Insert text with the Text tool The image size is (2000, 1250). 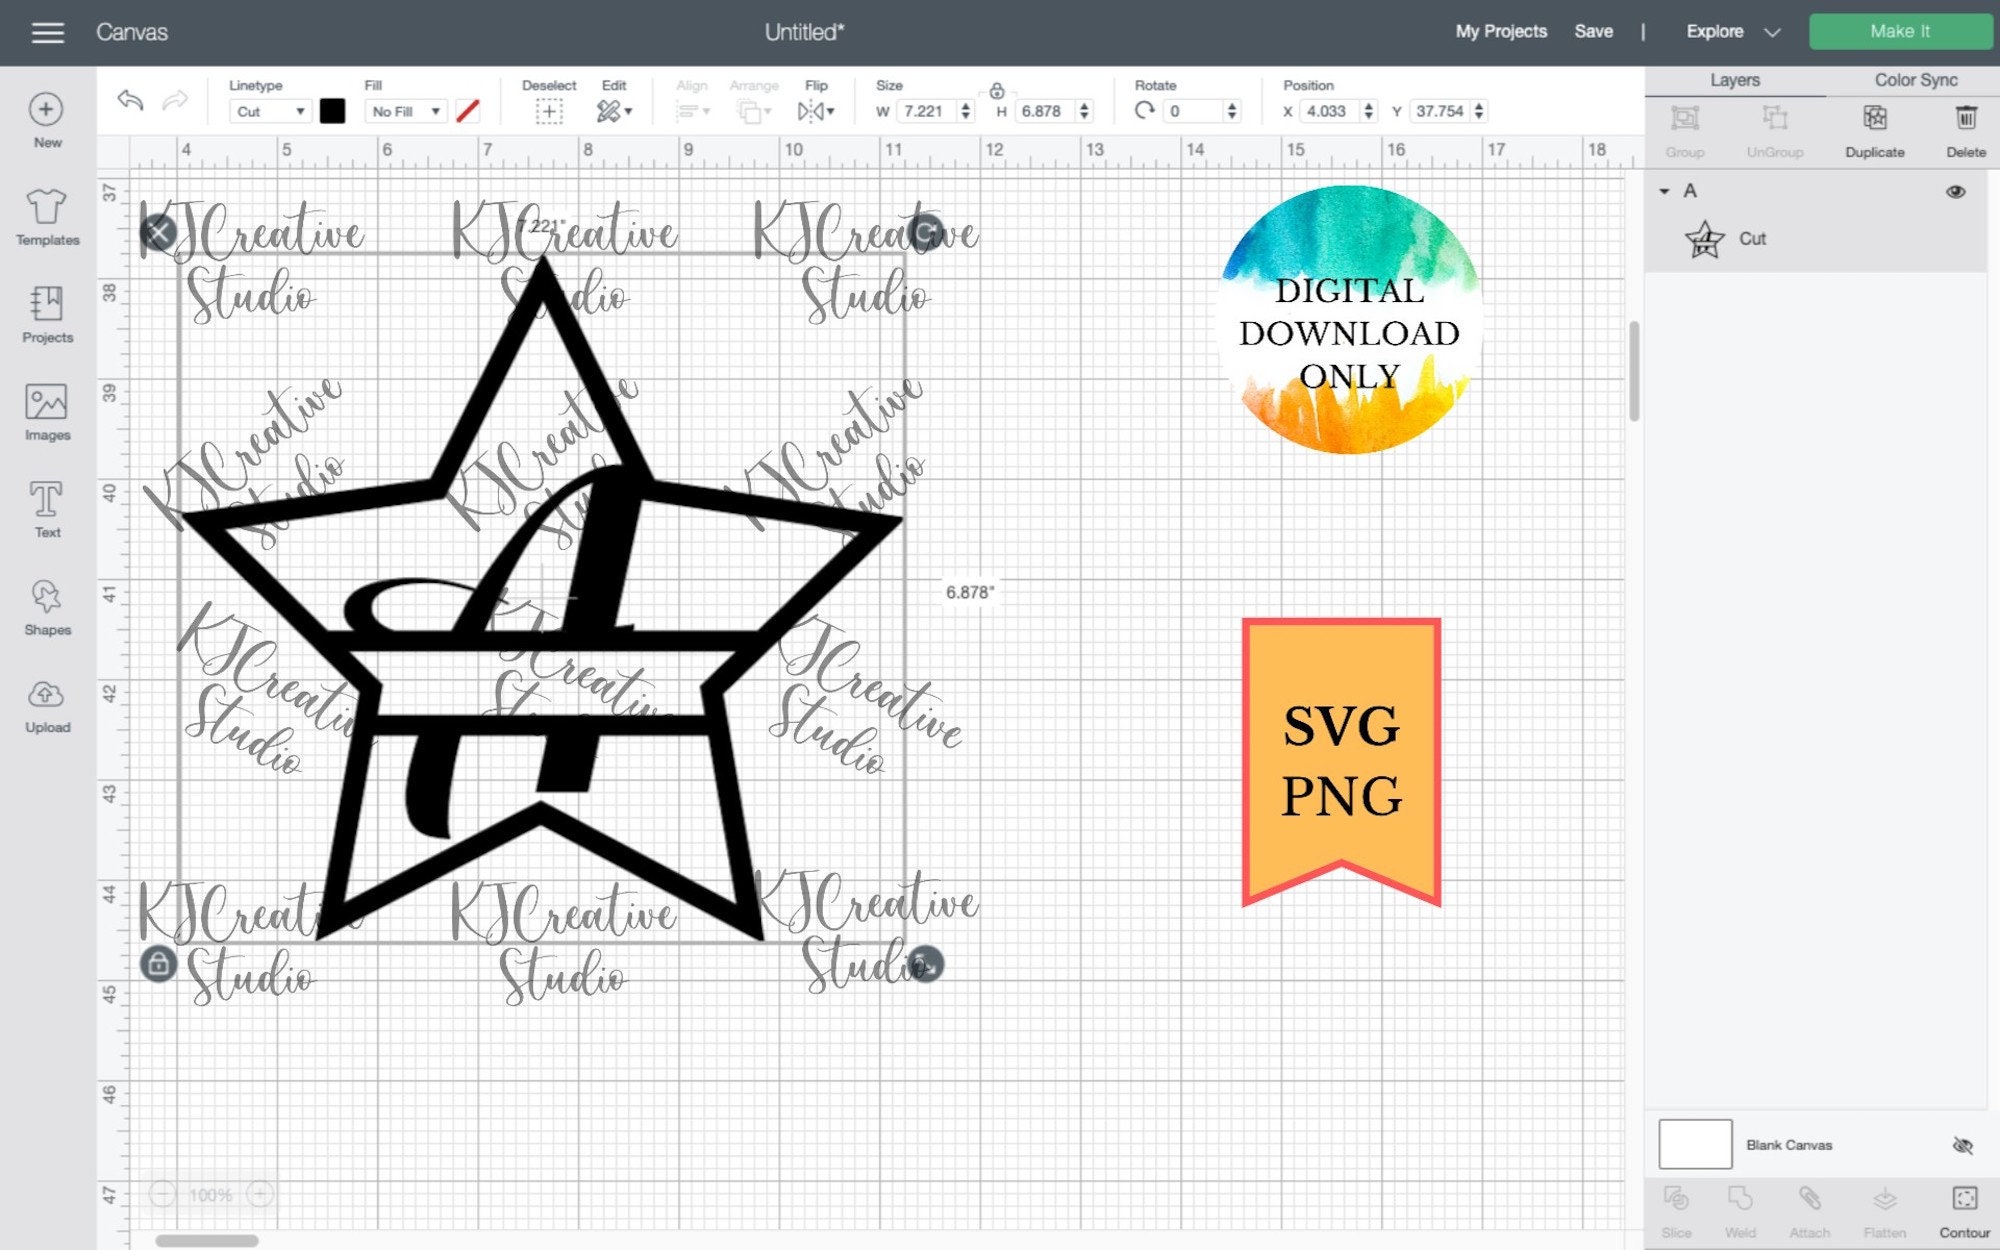click(45, 508)
